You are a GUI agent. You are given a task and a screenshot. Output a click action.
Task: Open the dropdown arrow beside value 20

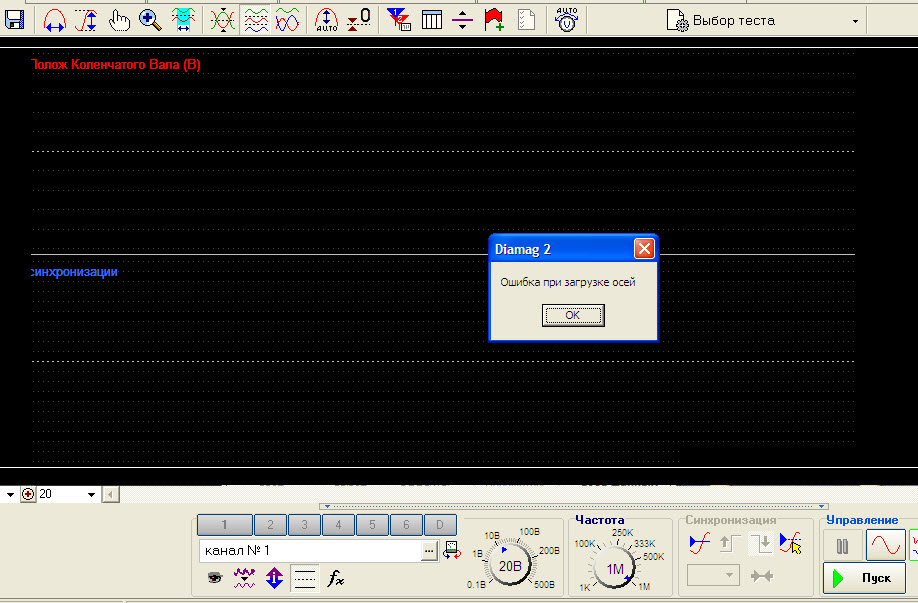coord(91,495)
